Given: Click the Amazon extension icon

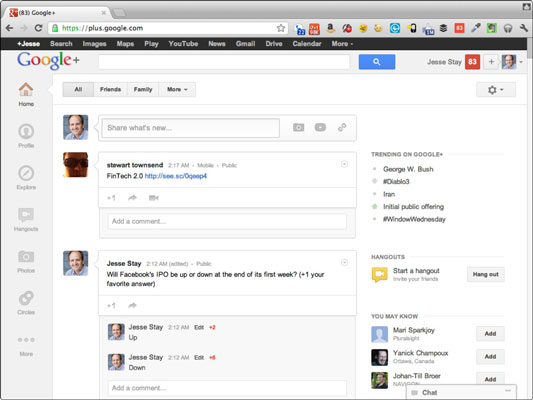Looking at the screenshot, I should point(330,28).
